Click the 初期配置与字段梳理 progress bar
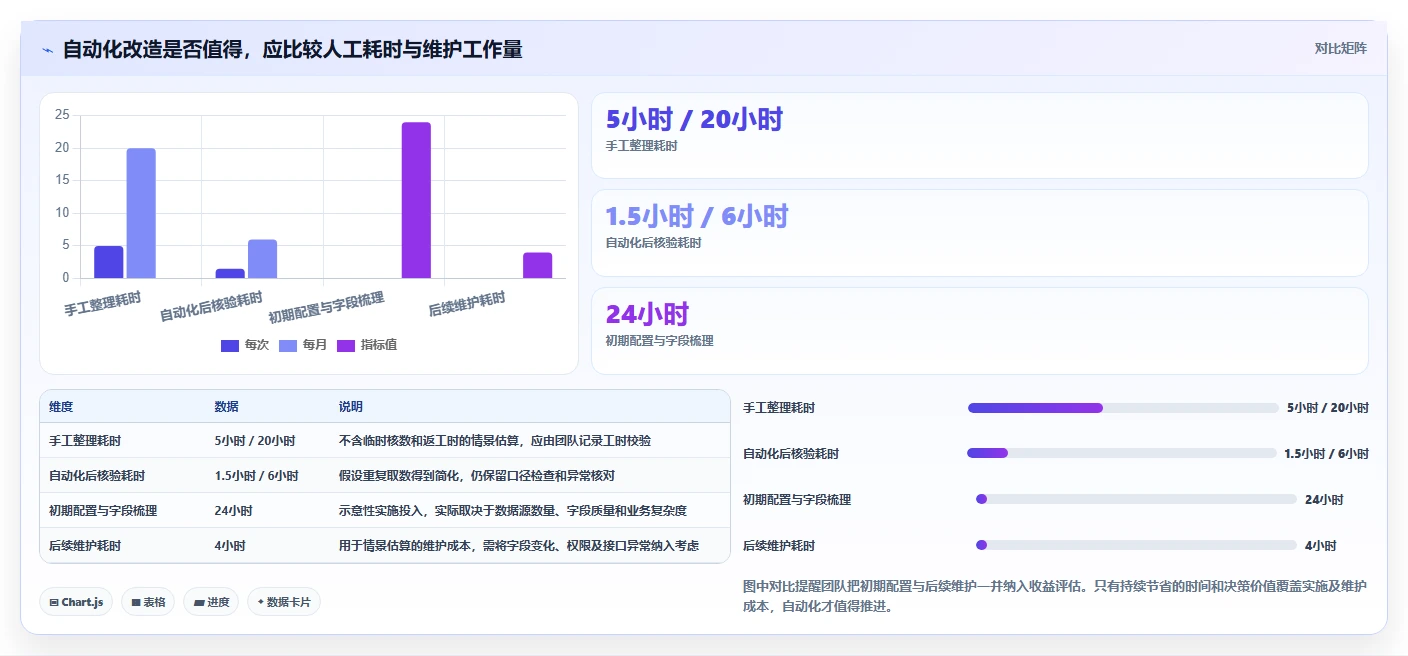The height and width of the screenshot is (656, 1408). (x=1136, y=499)
